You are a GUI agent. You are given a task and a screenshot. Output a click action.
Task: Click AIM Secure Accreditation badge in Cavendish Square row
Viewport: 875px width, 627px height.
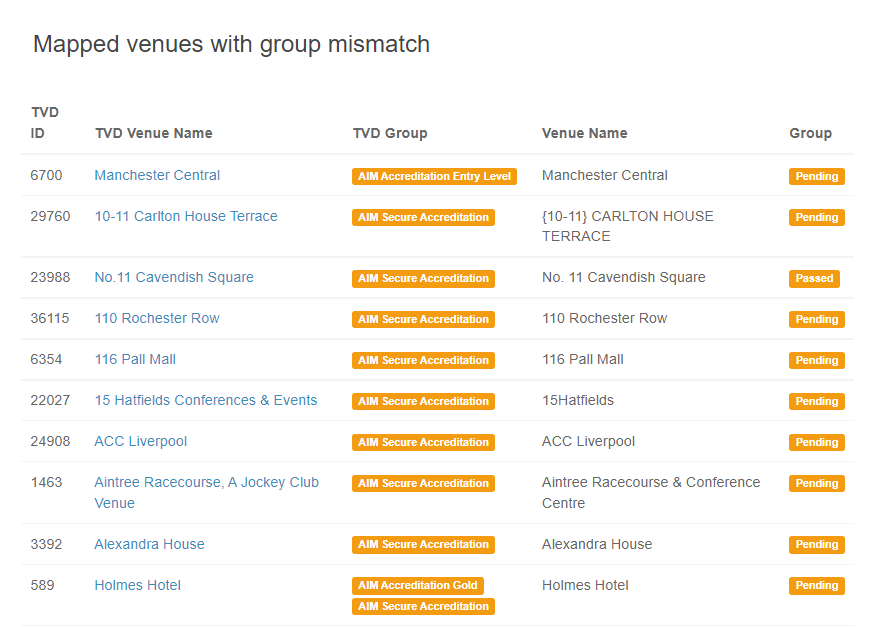tap(423, 279)
